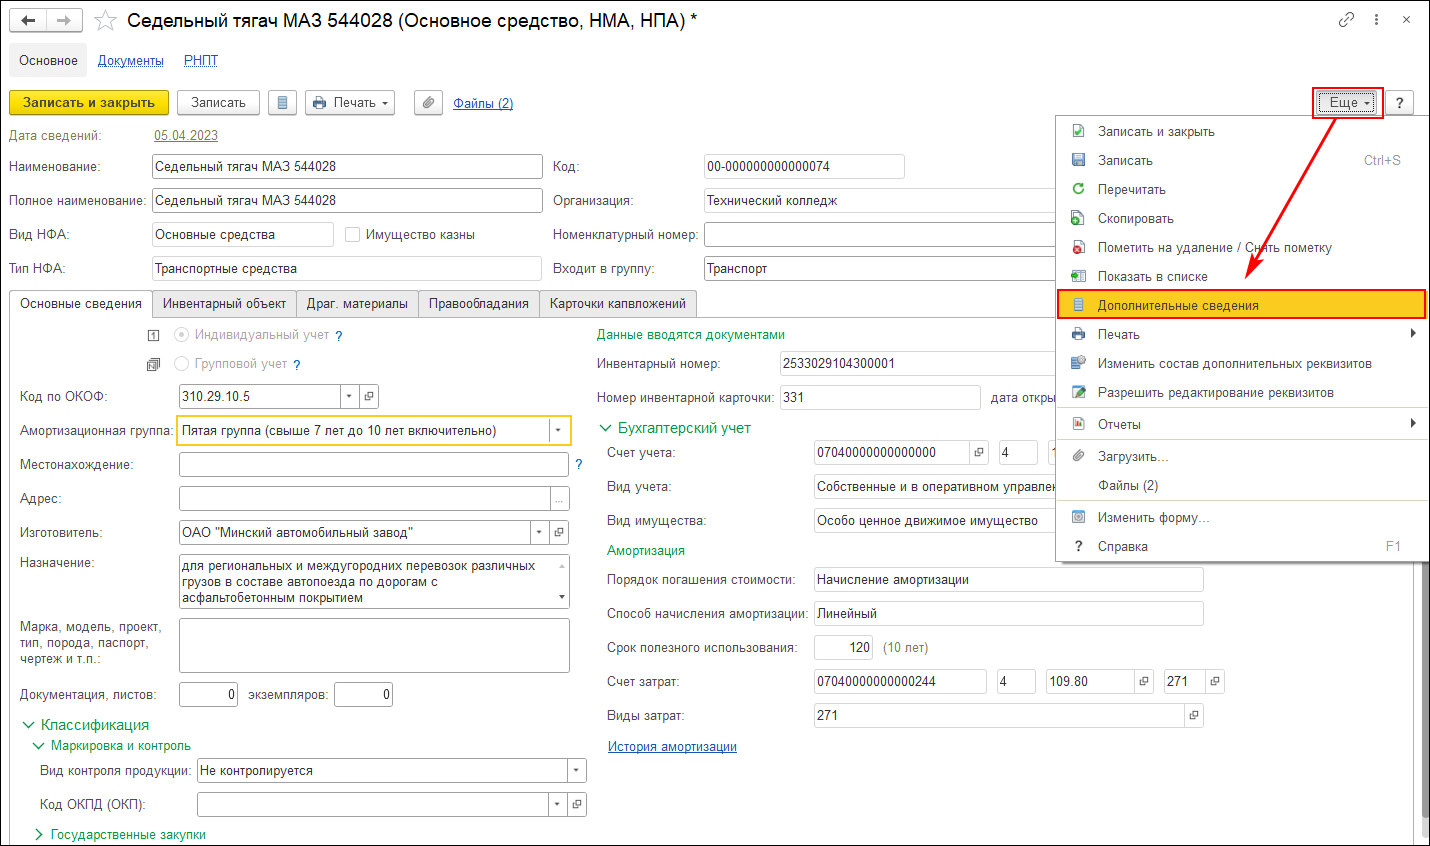Toggle the Имущество казны checkbox
This screenshot has width=1430, height=846.
coord(352,234)
